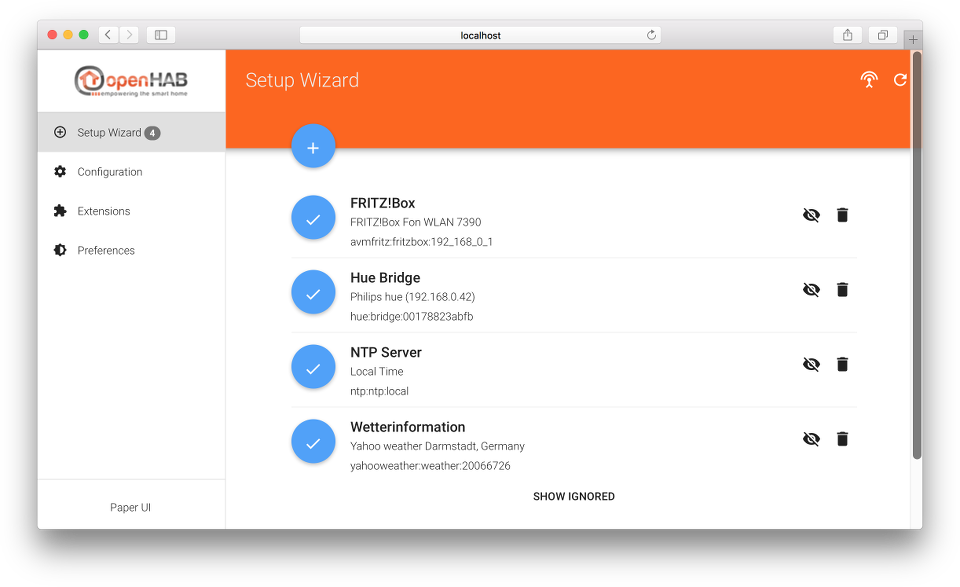Viewport: 960px width, 587px height.
Task: Refresh the inbox with the reload icon
Action: click(x=900, y=80)
